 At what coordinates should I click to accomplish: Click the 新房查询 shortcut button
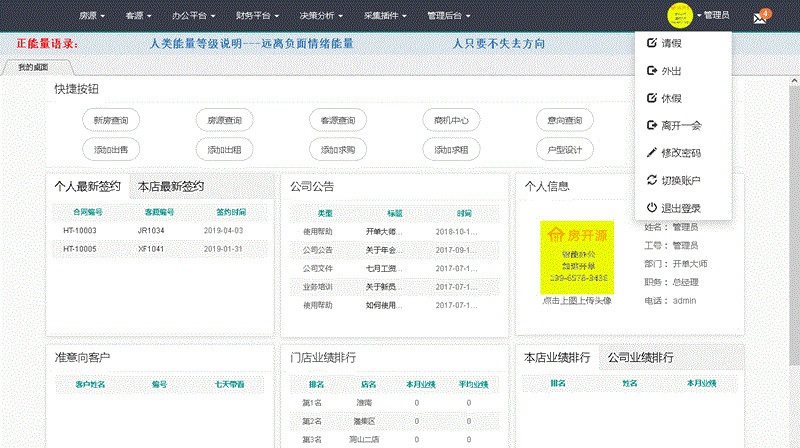[x=111, y=120]
